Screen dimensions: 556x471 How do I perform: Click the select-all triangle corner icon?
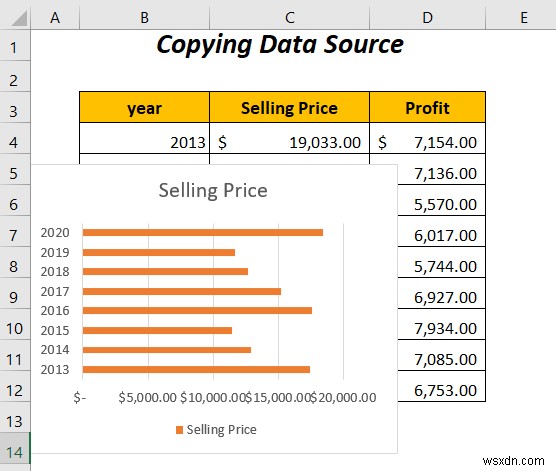coord(18,18)
